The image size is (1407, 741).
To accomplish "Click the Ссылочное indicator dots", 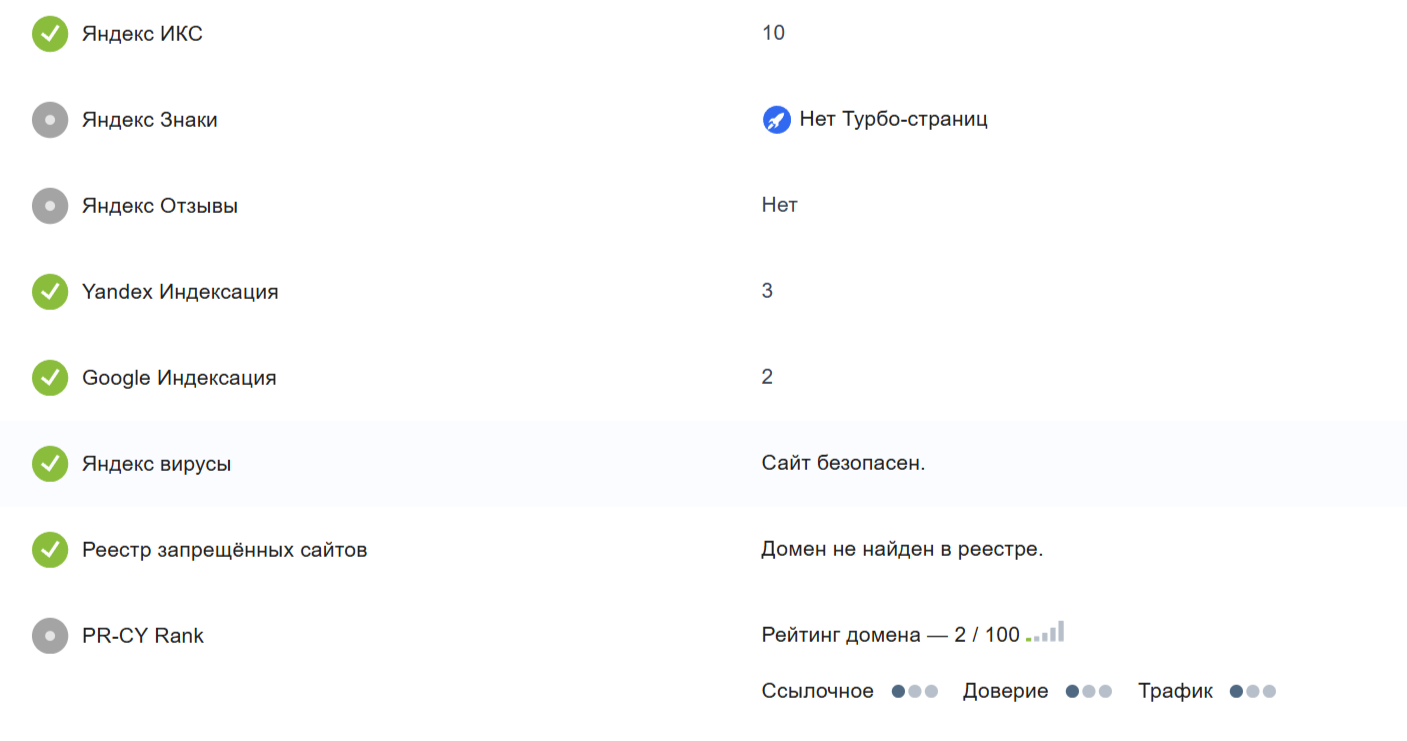I will pyautogui.click(x=915, y=691).
